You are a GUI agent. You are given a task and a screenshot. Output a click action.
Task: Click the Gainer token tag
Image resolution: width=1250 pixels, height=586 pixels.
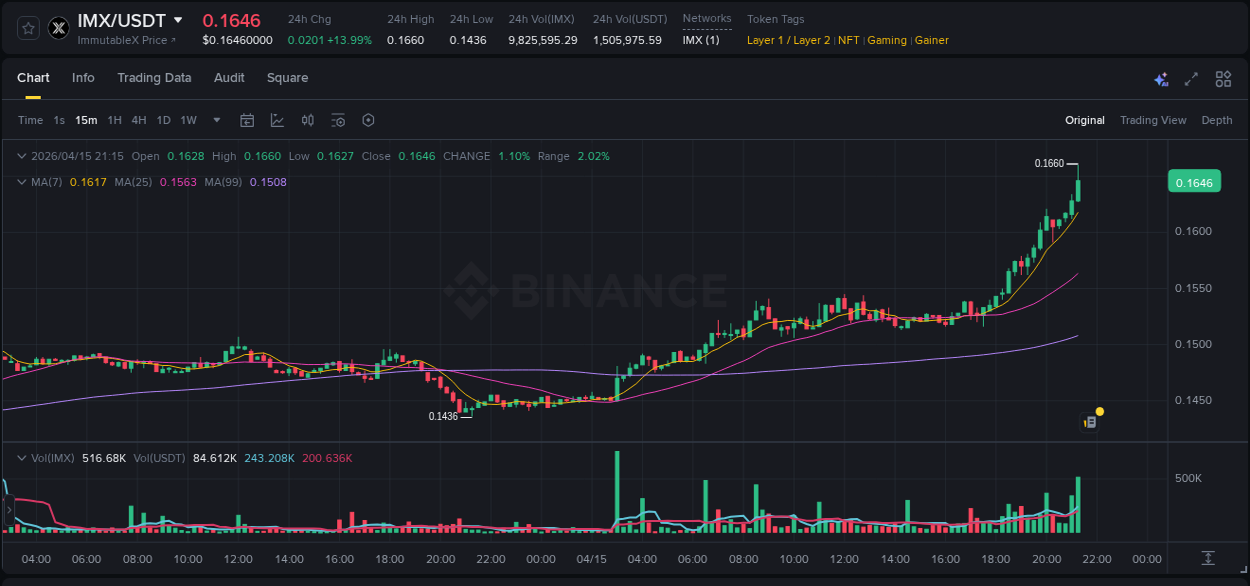point(931,40)
